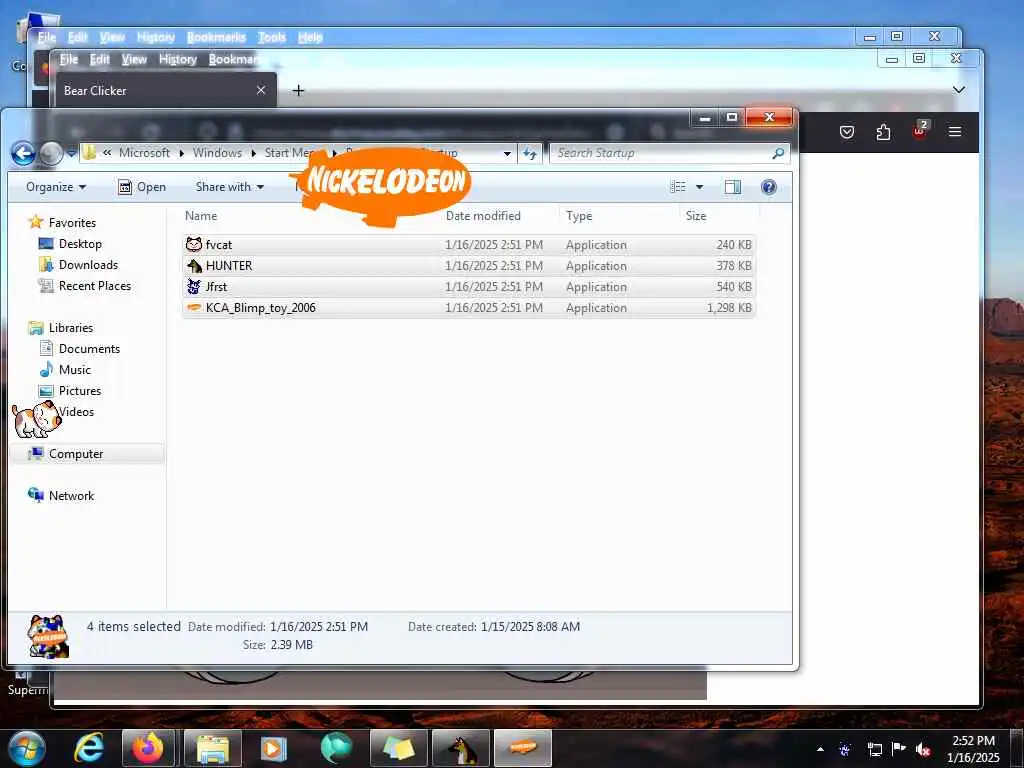Open the fvcat application file

[469, 245]
